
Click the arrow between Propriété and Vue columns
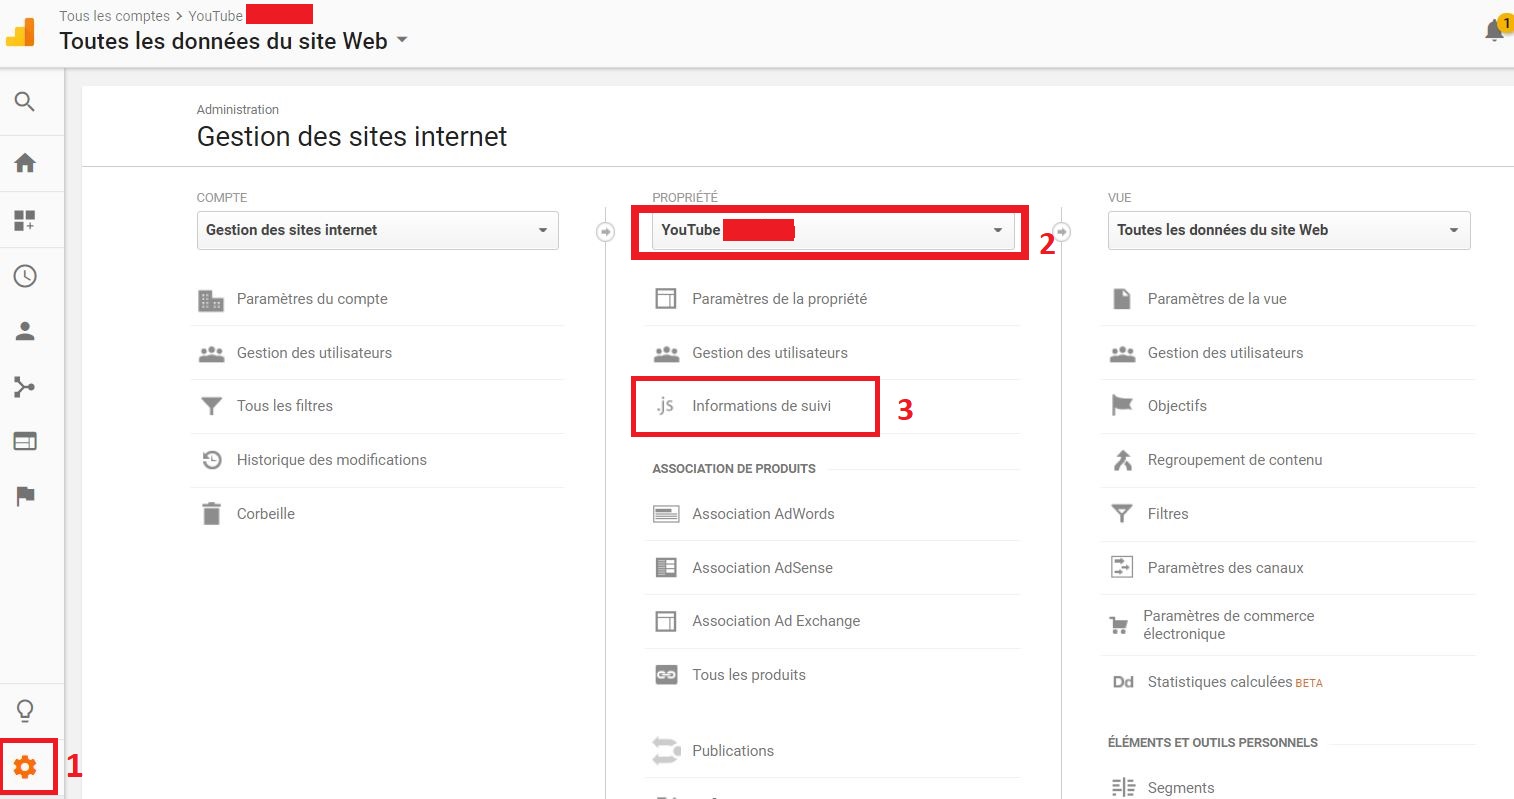1061,232
